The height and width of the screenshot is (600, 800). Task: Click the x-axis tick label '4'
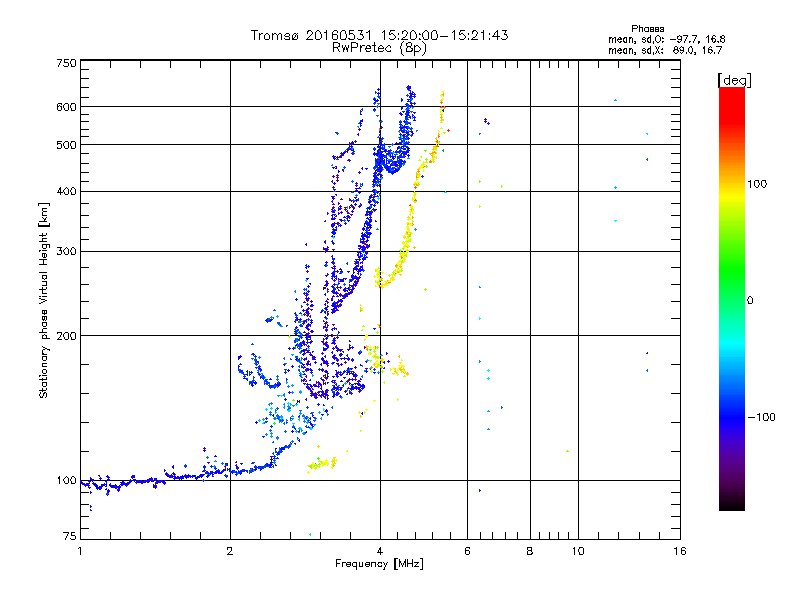click(x=380, y=551)
